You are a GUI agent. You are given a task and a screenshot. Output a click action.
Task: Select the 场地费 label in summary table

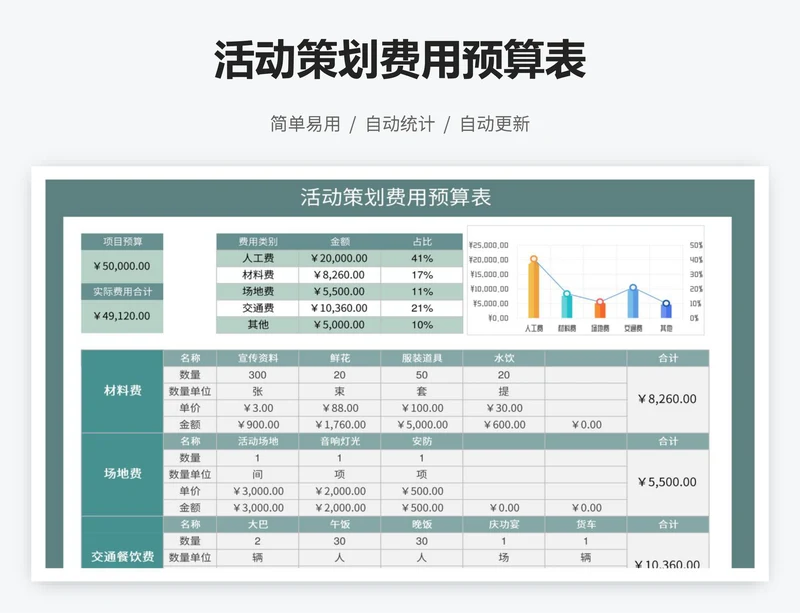pos(258,291)
